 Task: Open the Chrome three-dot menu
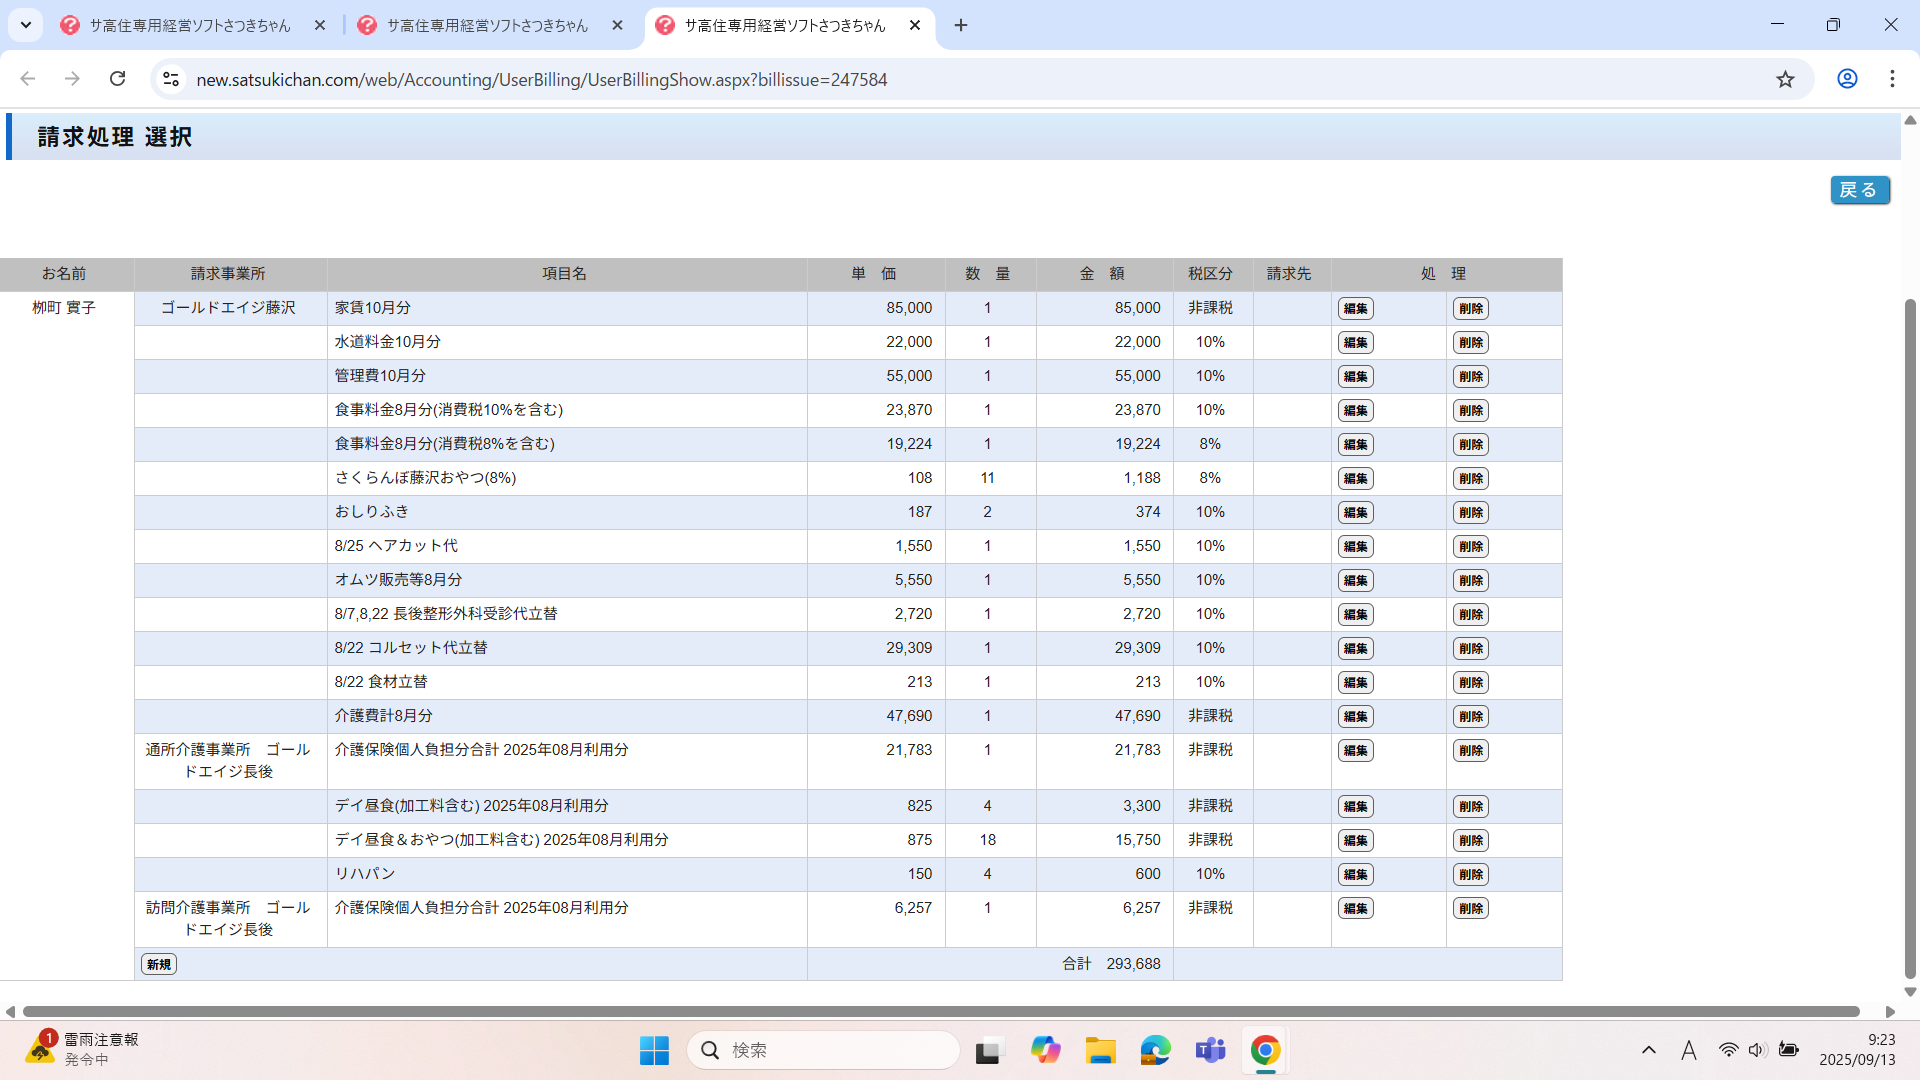point(1892,79)
